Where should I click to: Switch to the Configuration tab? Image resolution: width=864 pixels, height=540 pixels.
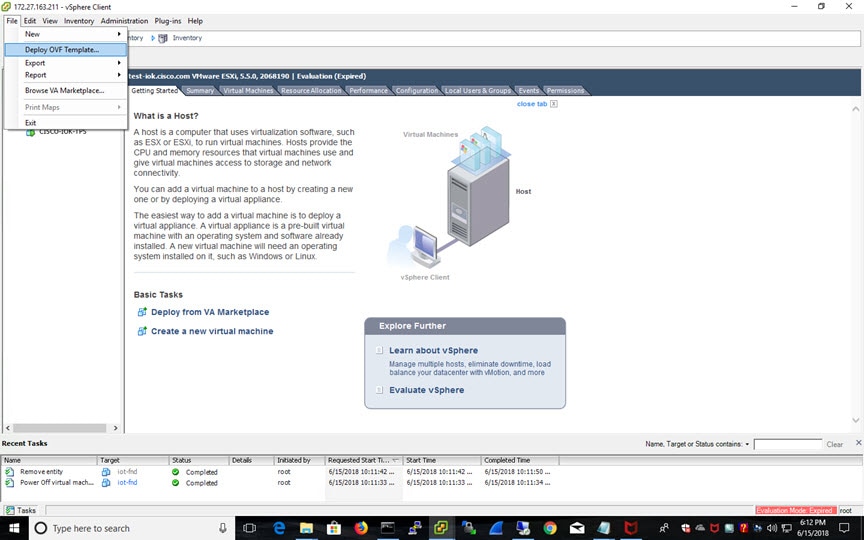coord(417,90)
